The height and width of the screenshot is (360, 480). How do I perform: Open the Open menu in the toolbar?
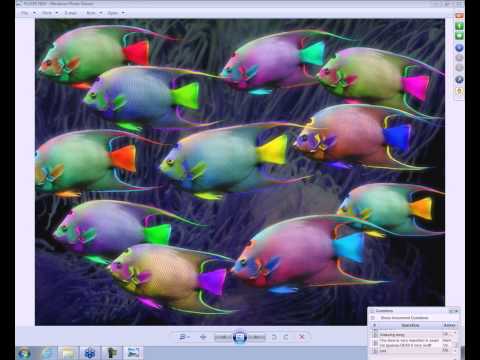(113, 13)
